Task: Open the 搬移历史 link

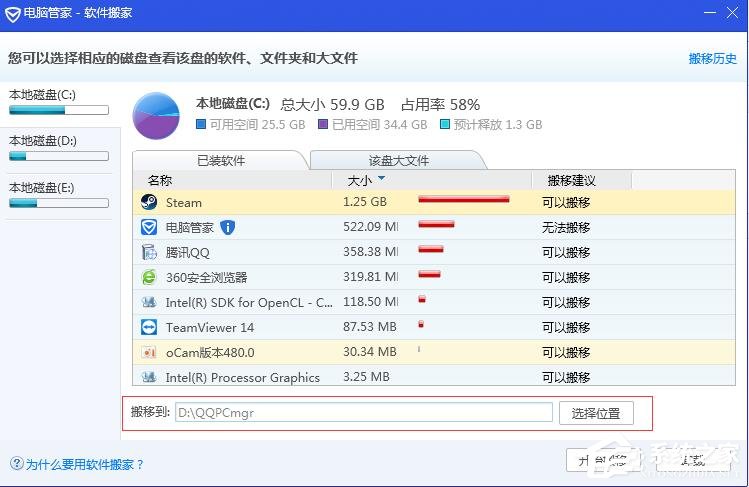Action: (712, 59)
